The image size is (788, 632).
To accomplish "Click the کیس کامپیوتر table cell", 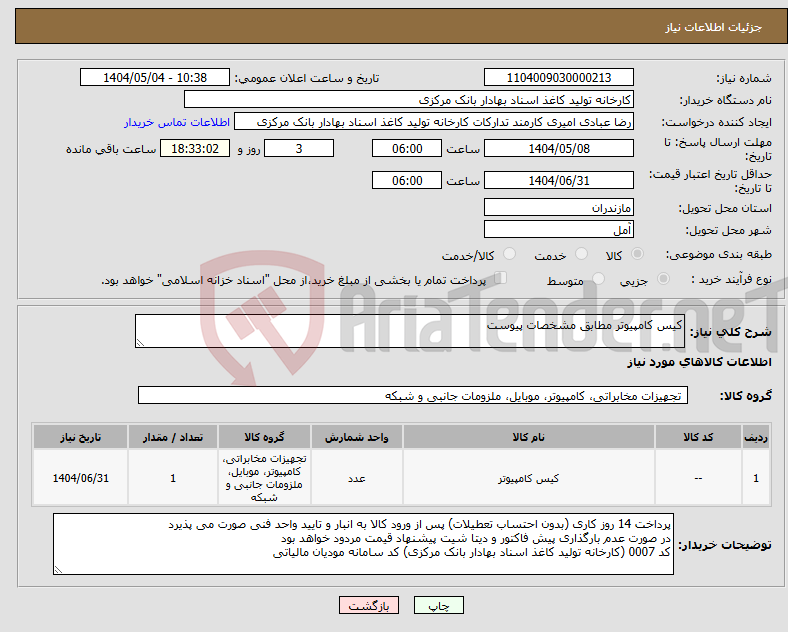I will click(x=529, y=478).
